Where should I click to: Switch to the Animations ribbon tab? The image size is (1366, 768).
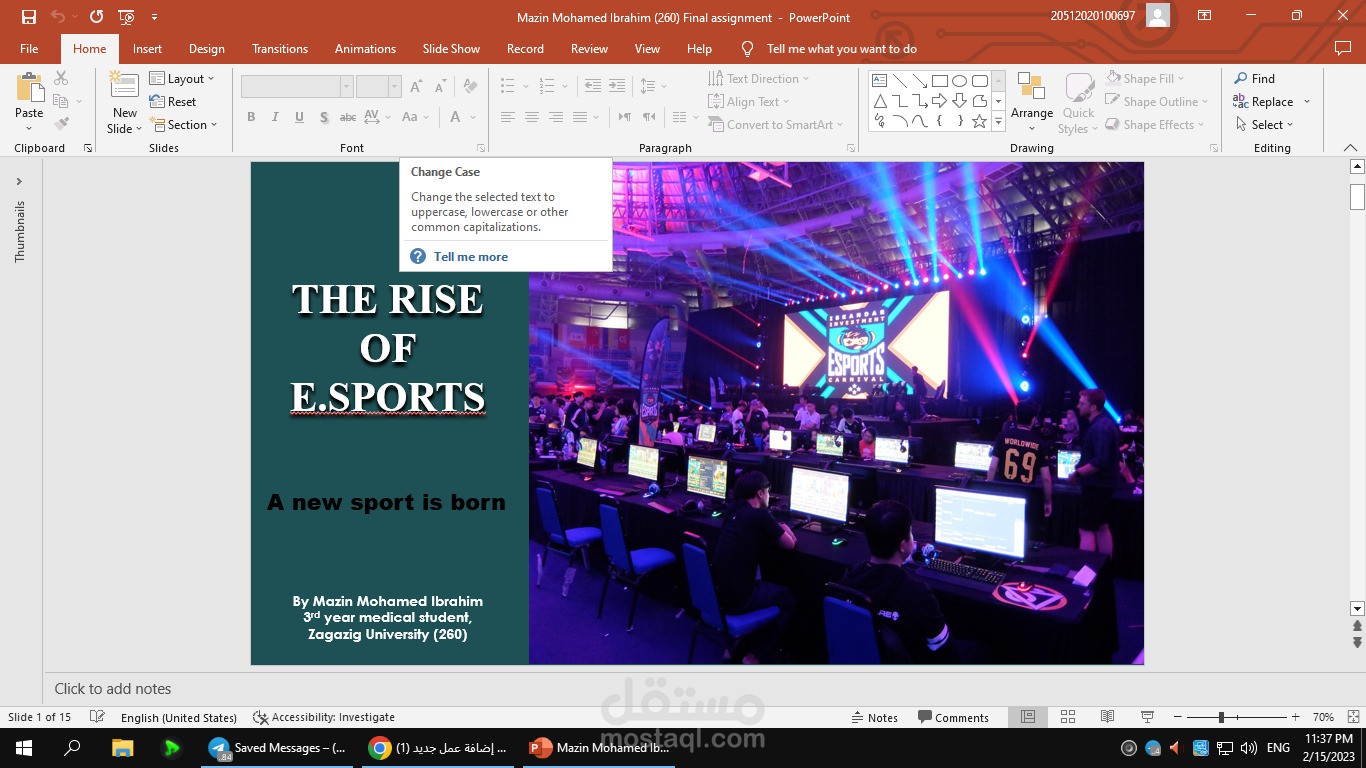(x=365, y=48)
